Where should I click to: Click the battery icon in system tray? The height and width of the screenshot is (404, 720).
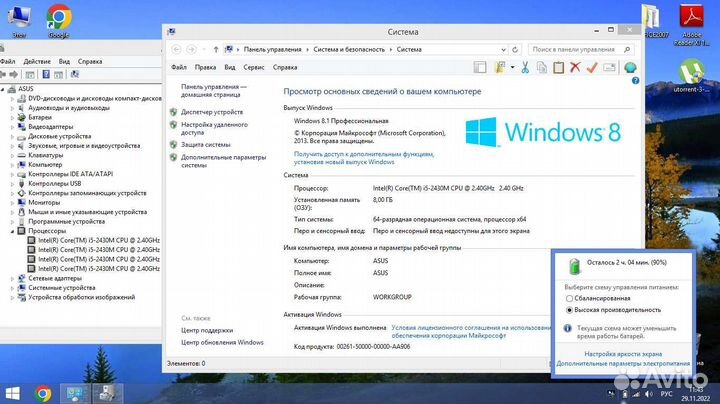624,394
